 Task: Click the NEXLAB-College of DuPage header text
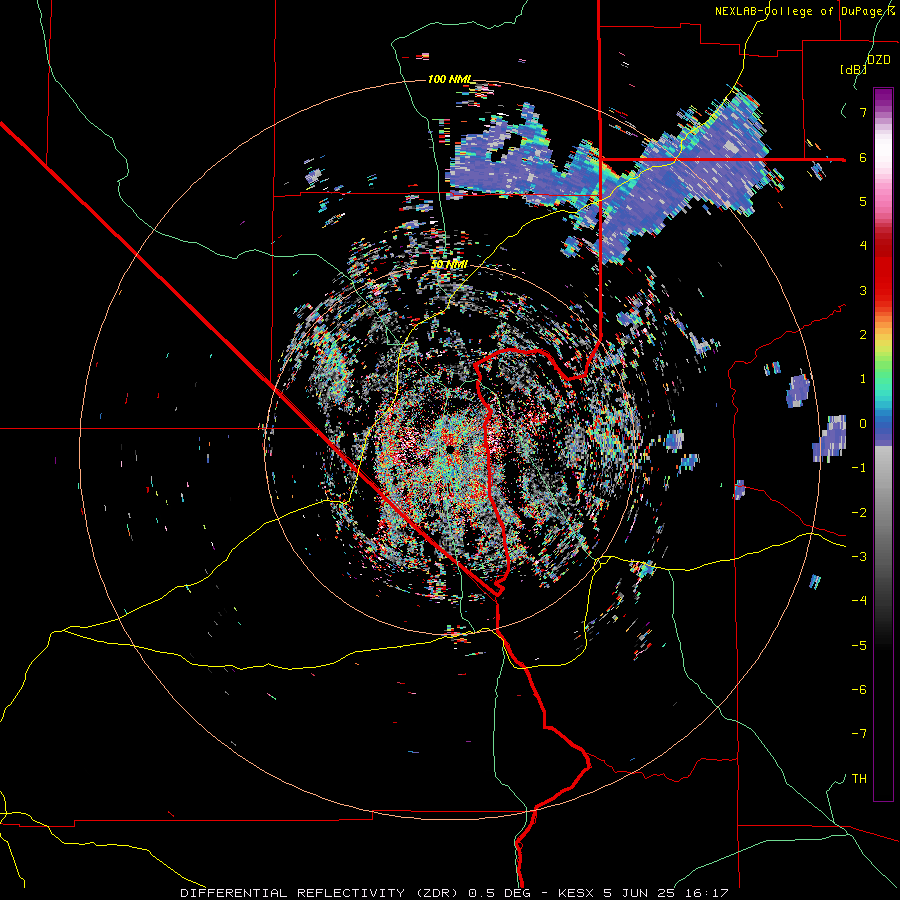click(804, 11)
